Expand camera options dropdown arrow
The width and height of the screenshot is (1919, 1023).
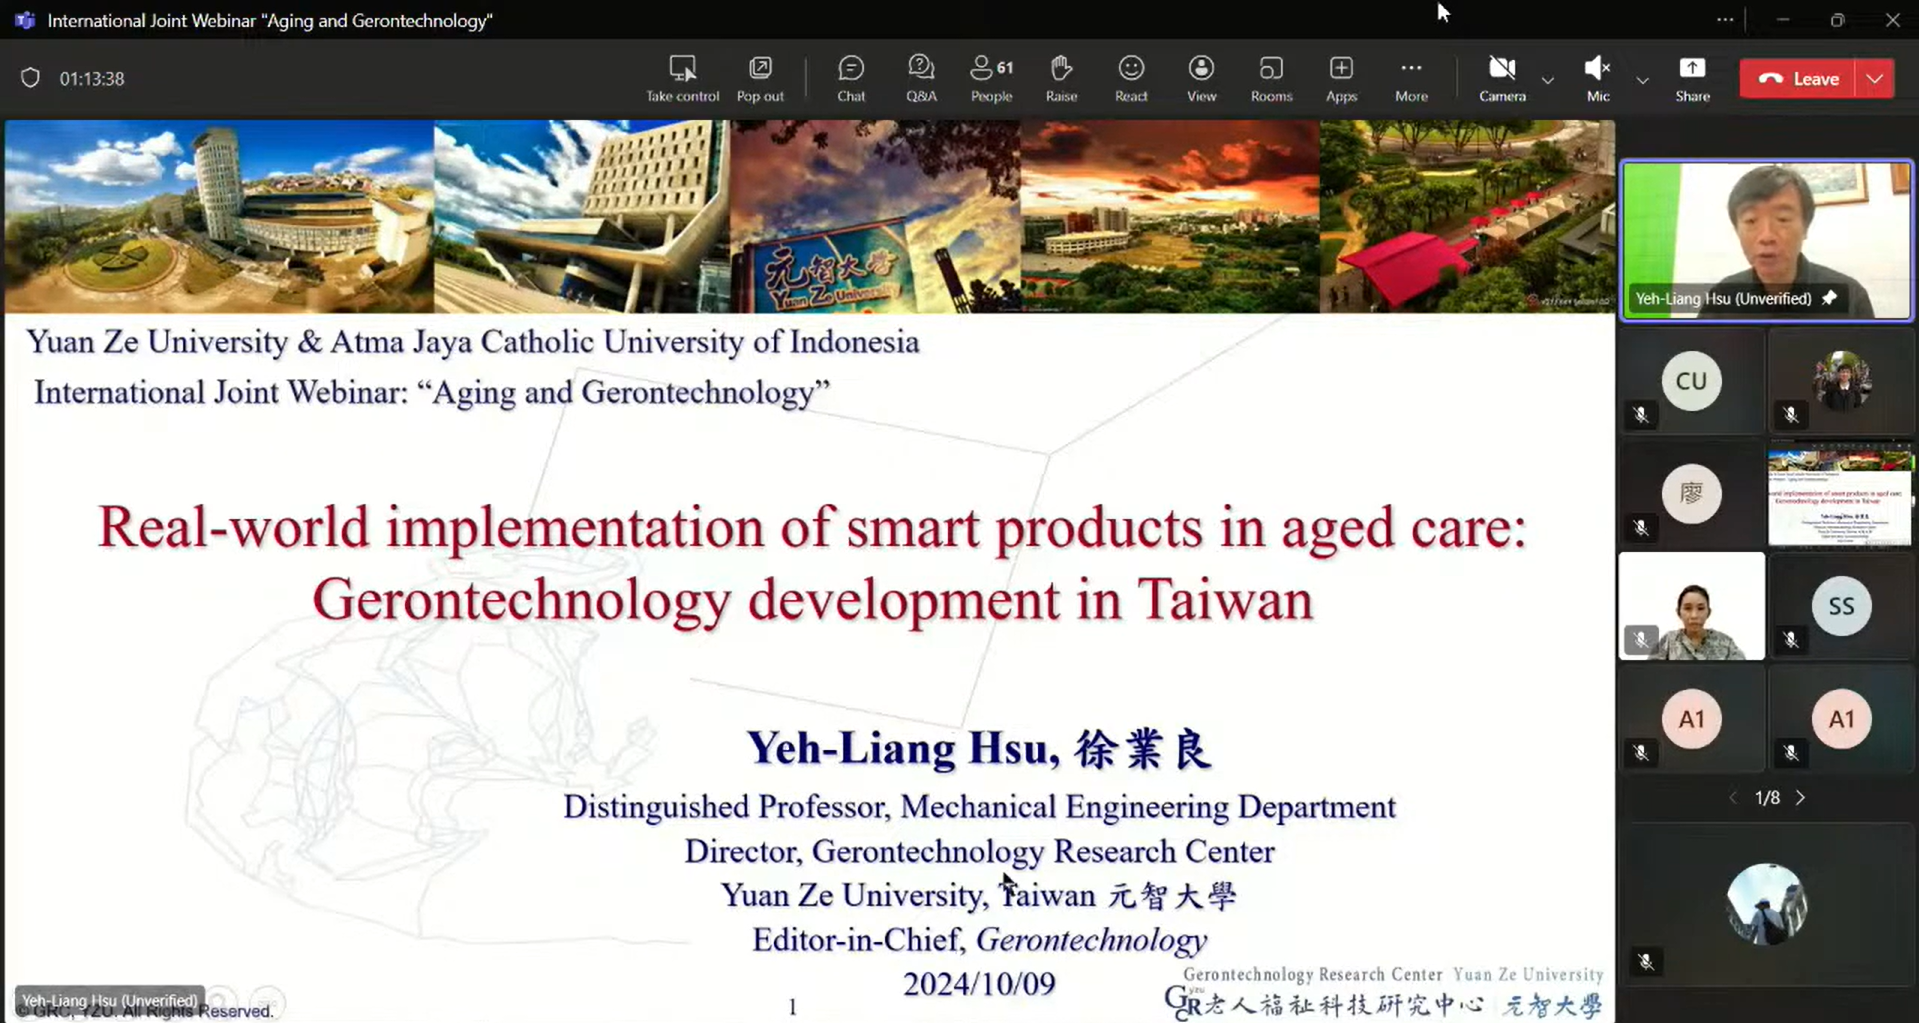(1547, 79)
